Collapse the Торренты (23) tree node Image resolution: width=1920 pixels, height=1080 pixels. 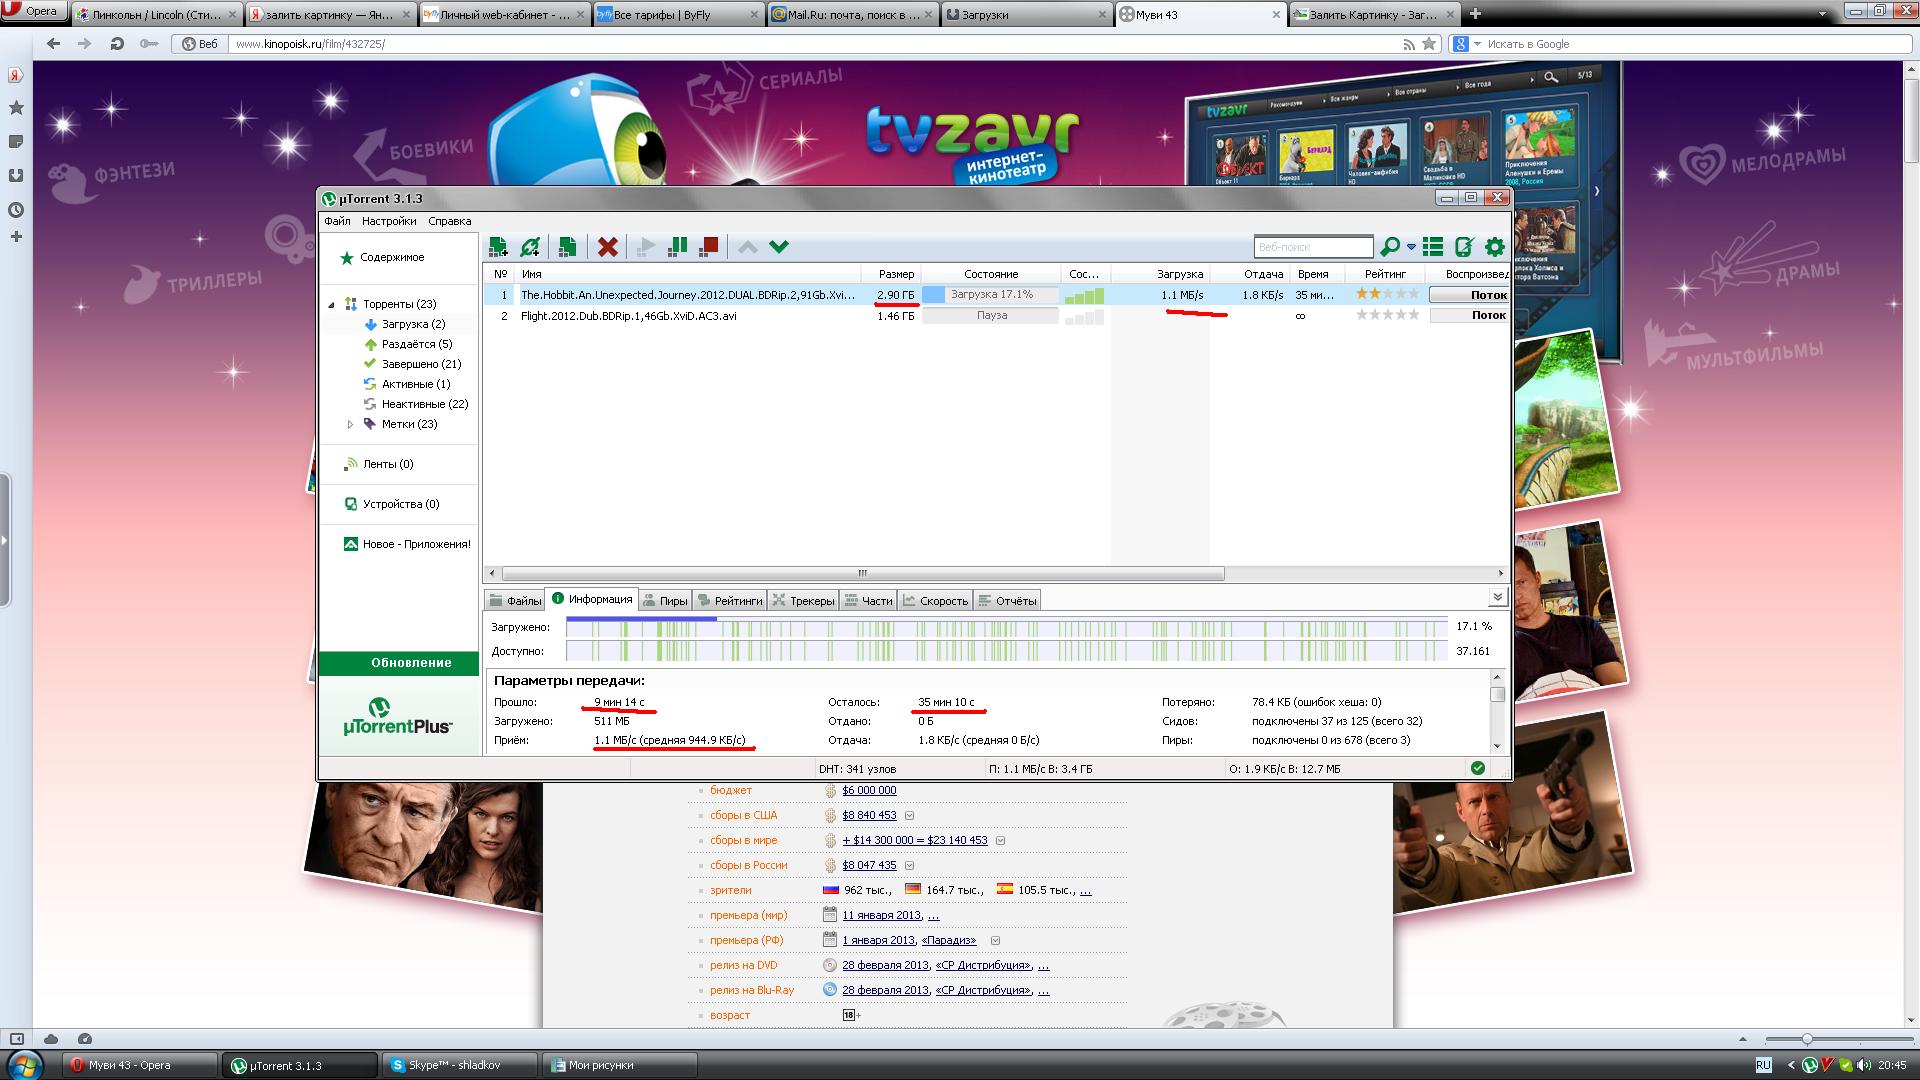point(332,304)
